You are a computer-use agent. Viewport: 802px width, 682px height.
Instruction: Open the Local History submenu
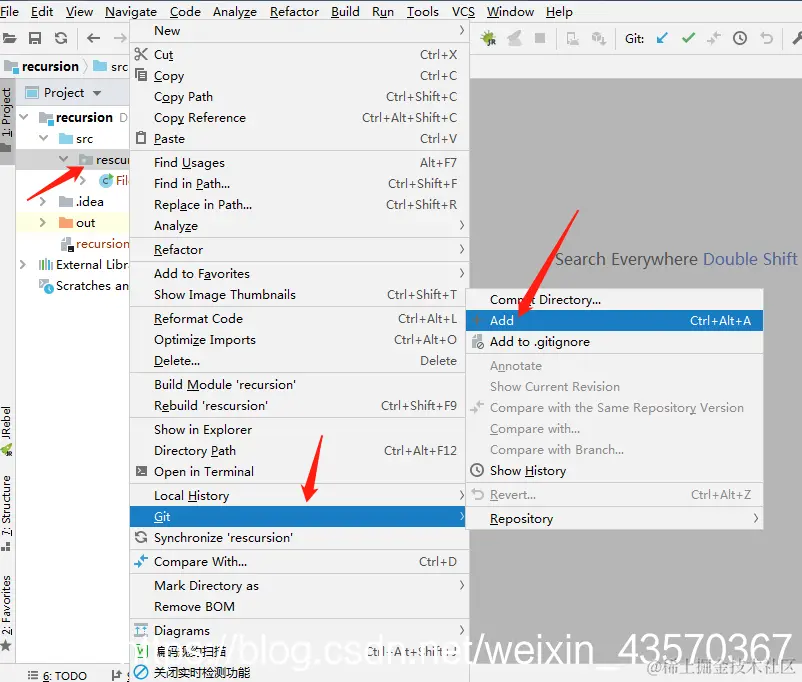[x=299, y=496]
